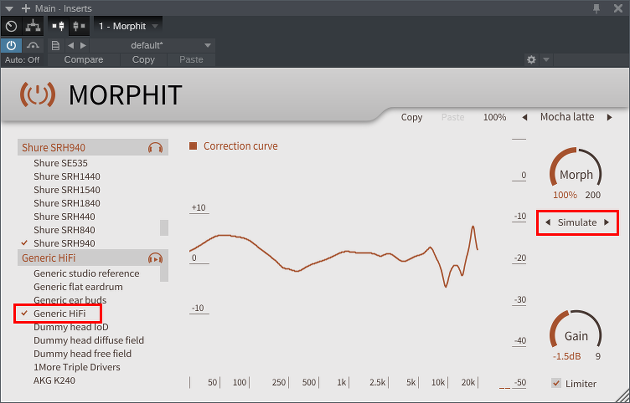
Task: Open the default preset dropdown
Action: click(153, 45)
